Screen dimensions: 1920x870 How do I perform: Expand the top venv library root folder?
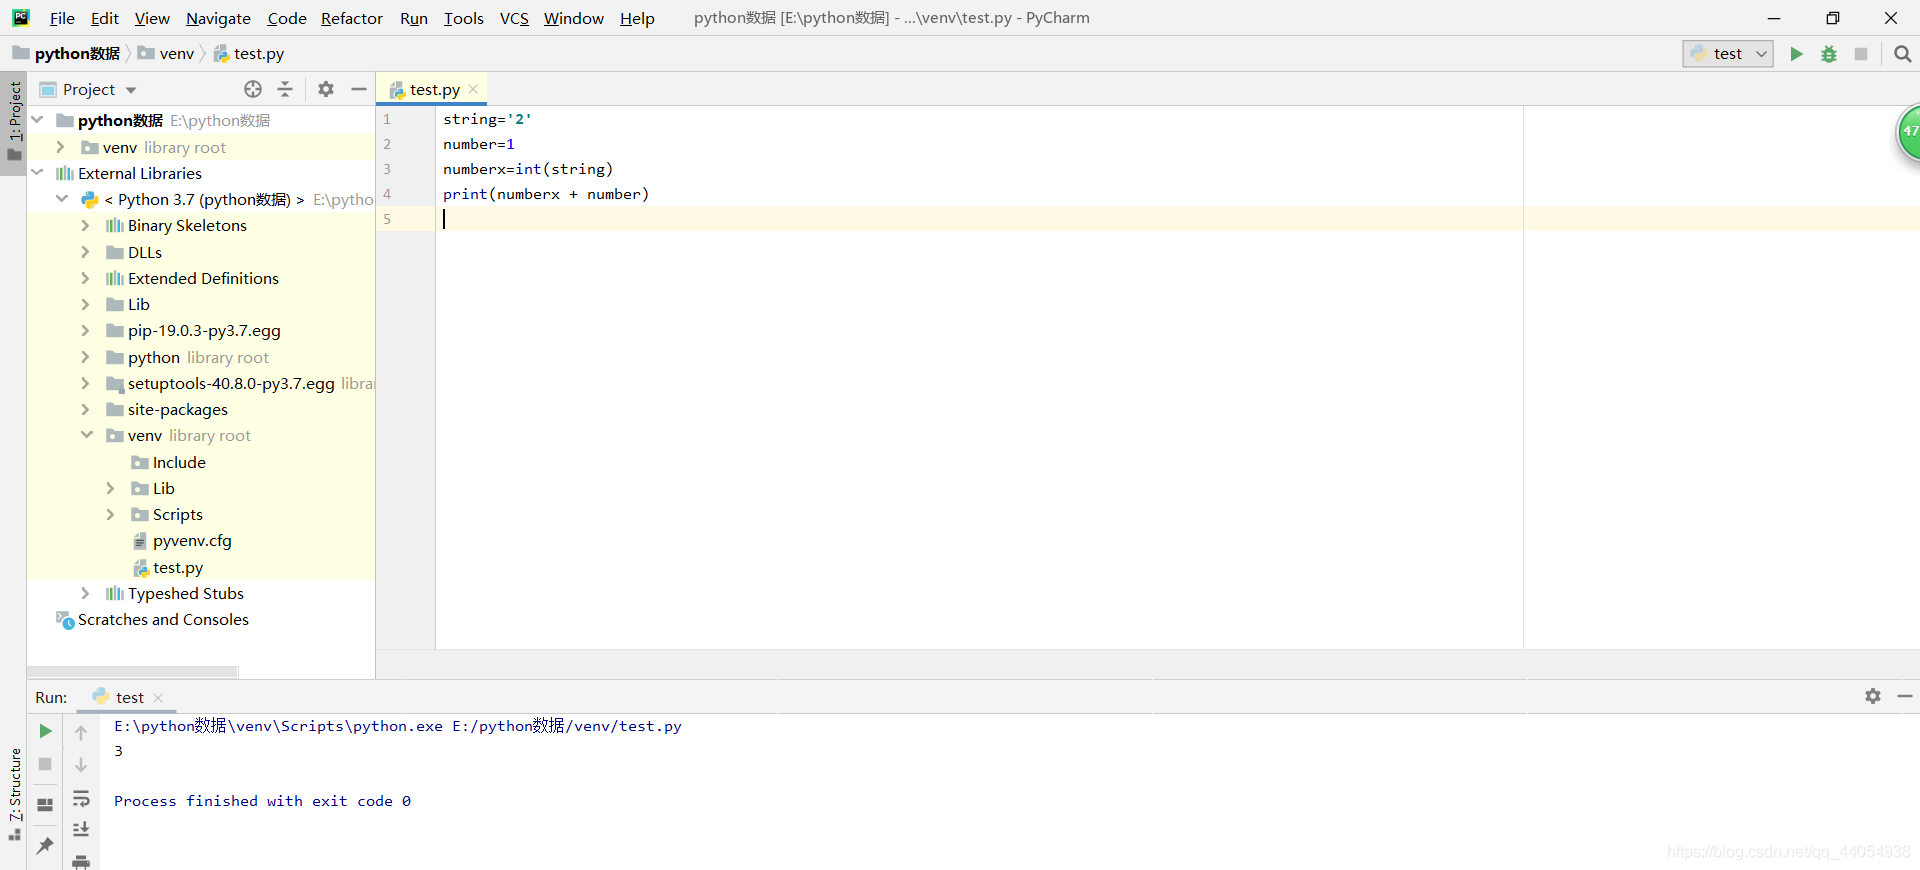(61, 147)
